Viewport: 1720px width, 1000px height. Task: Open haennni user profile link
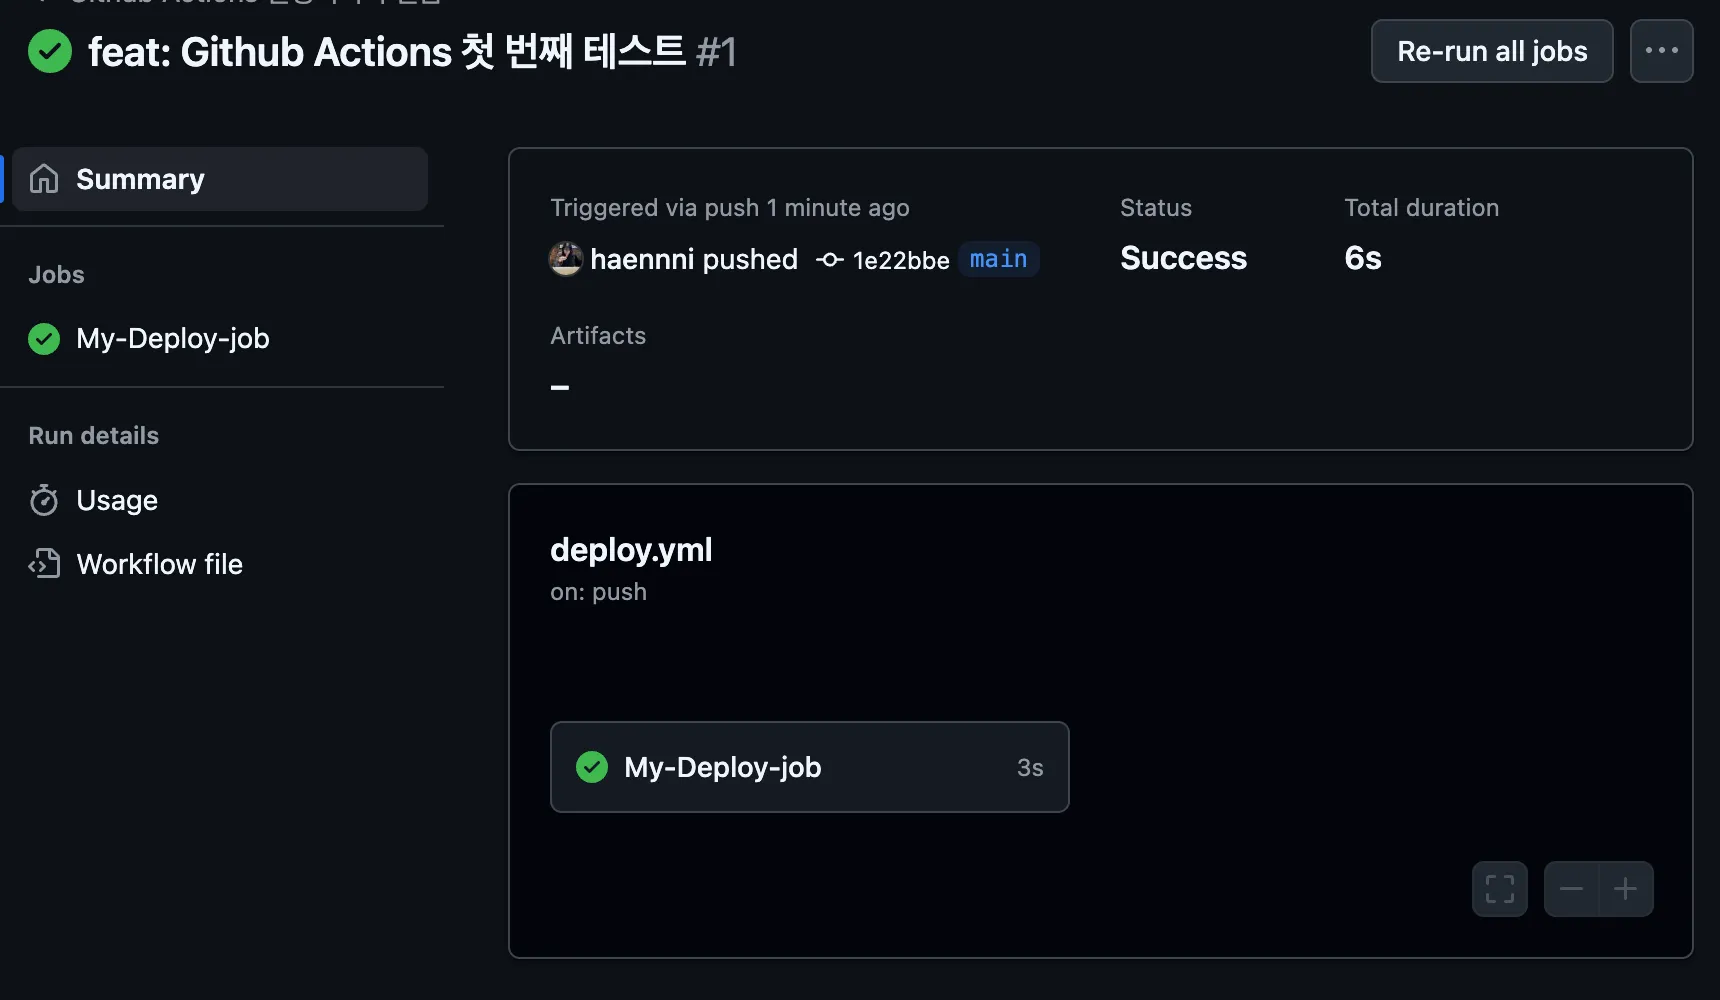[642, 259]
